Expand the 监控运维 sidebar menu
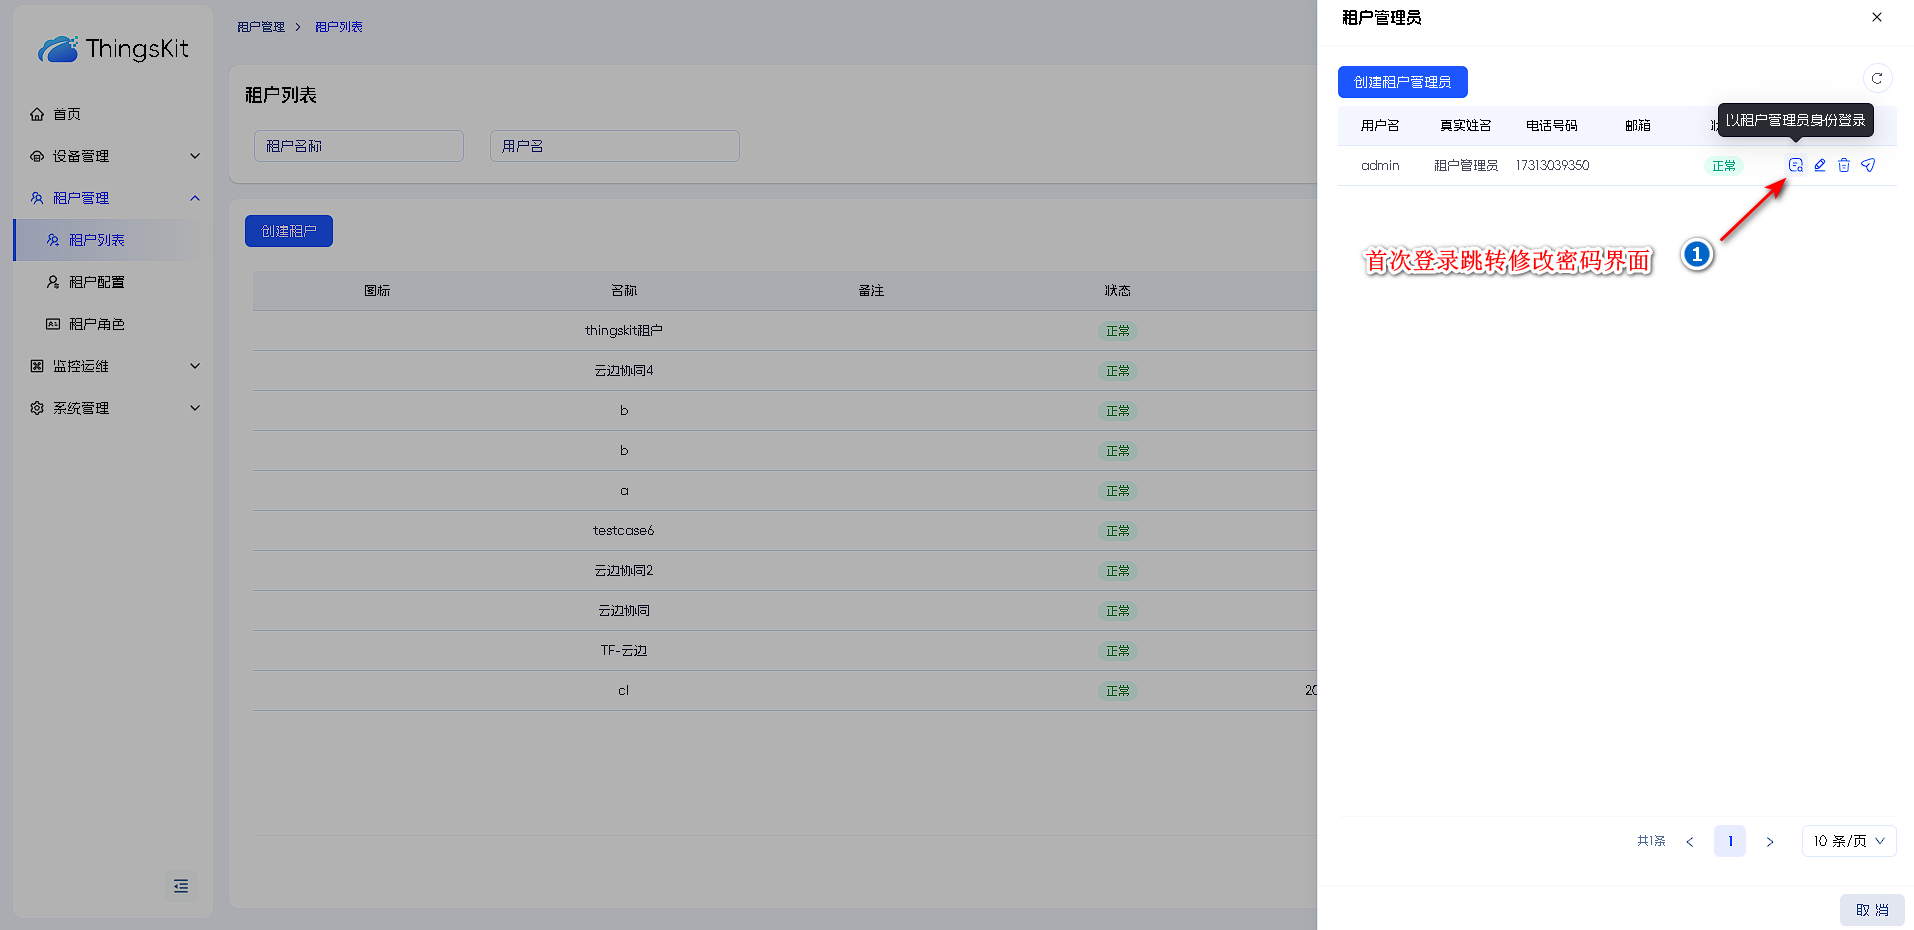Screen dimensions: 1914x930 113,366
